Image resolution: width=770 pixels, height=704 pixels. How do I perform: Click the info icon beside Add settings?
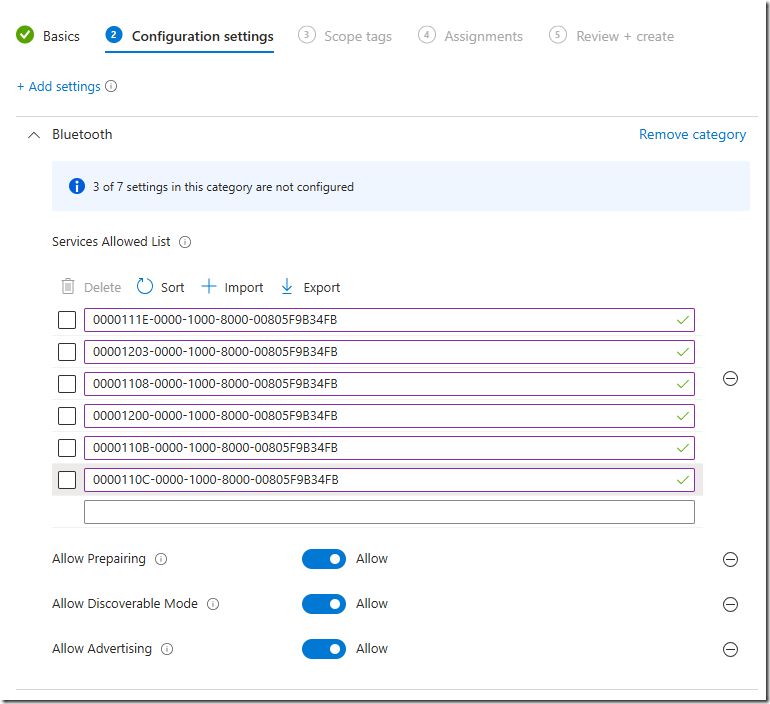point(111,86)
